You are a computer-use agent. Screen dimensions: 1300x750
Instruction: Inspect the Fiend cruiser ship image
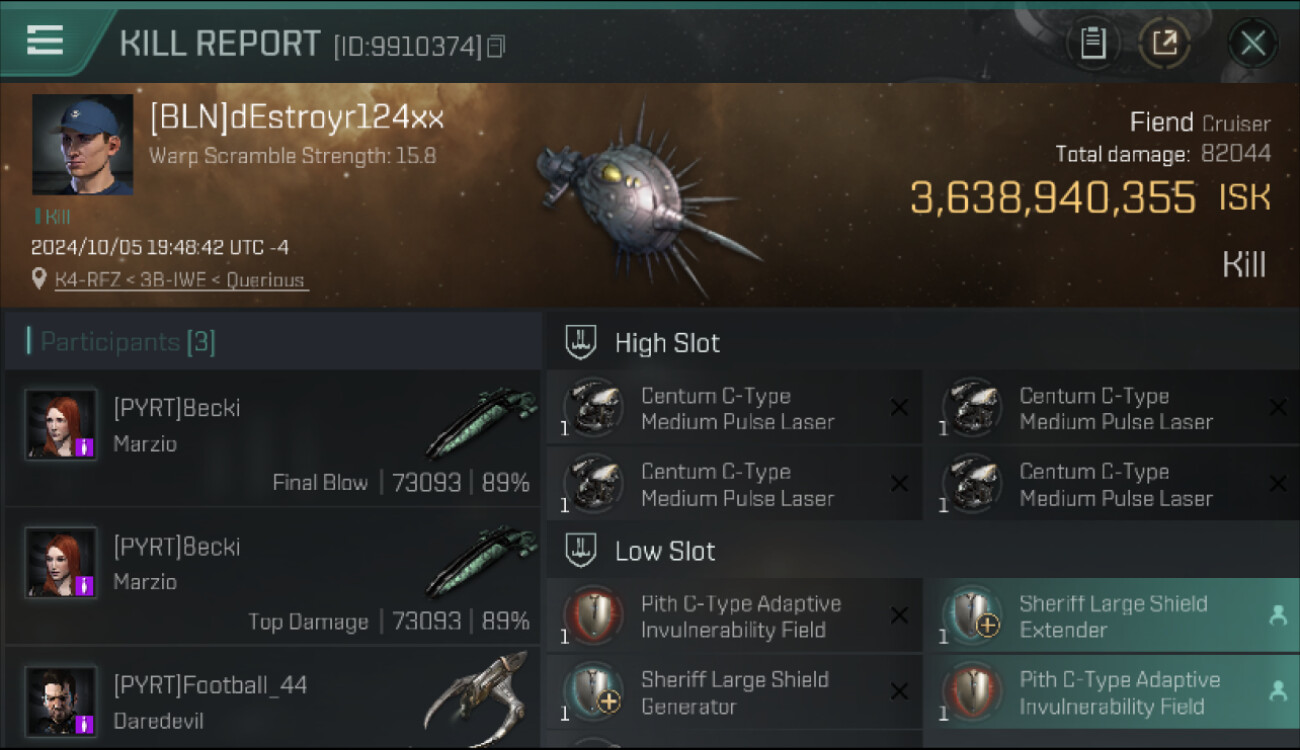[640, 200]
